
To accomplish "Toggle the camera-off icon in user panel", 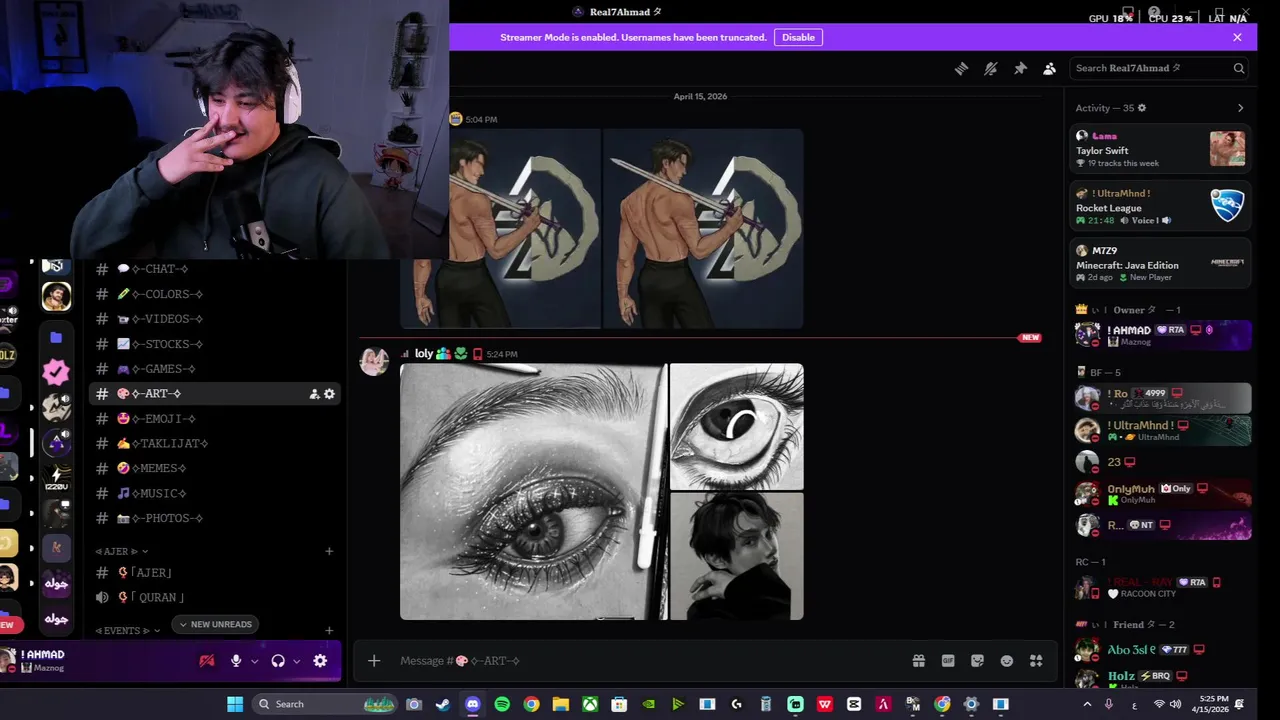I will [207, 661].
